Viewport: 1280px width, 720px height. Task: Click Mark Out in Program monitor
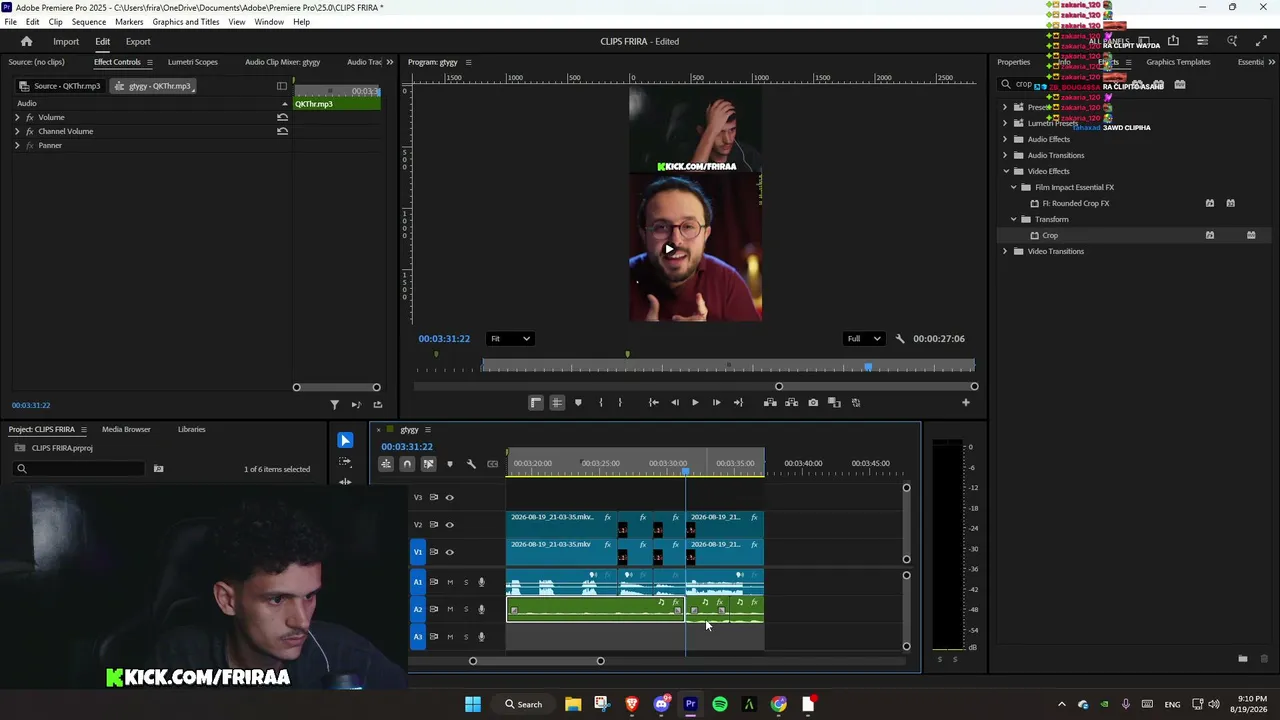click(620, 403)
